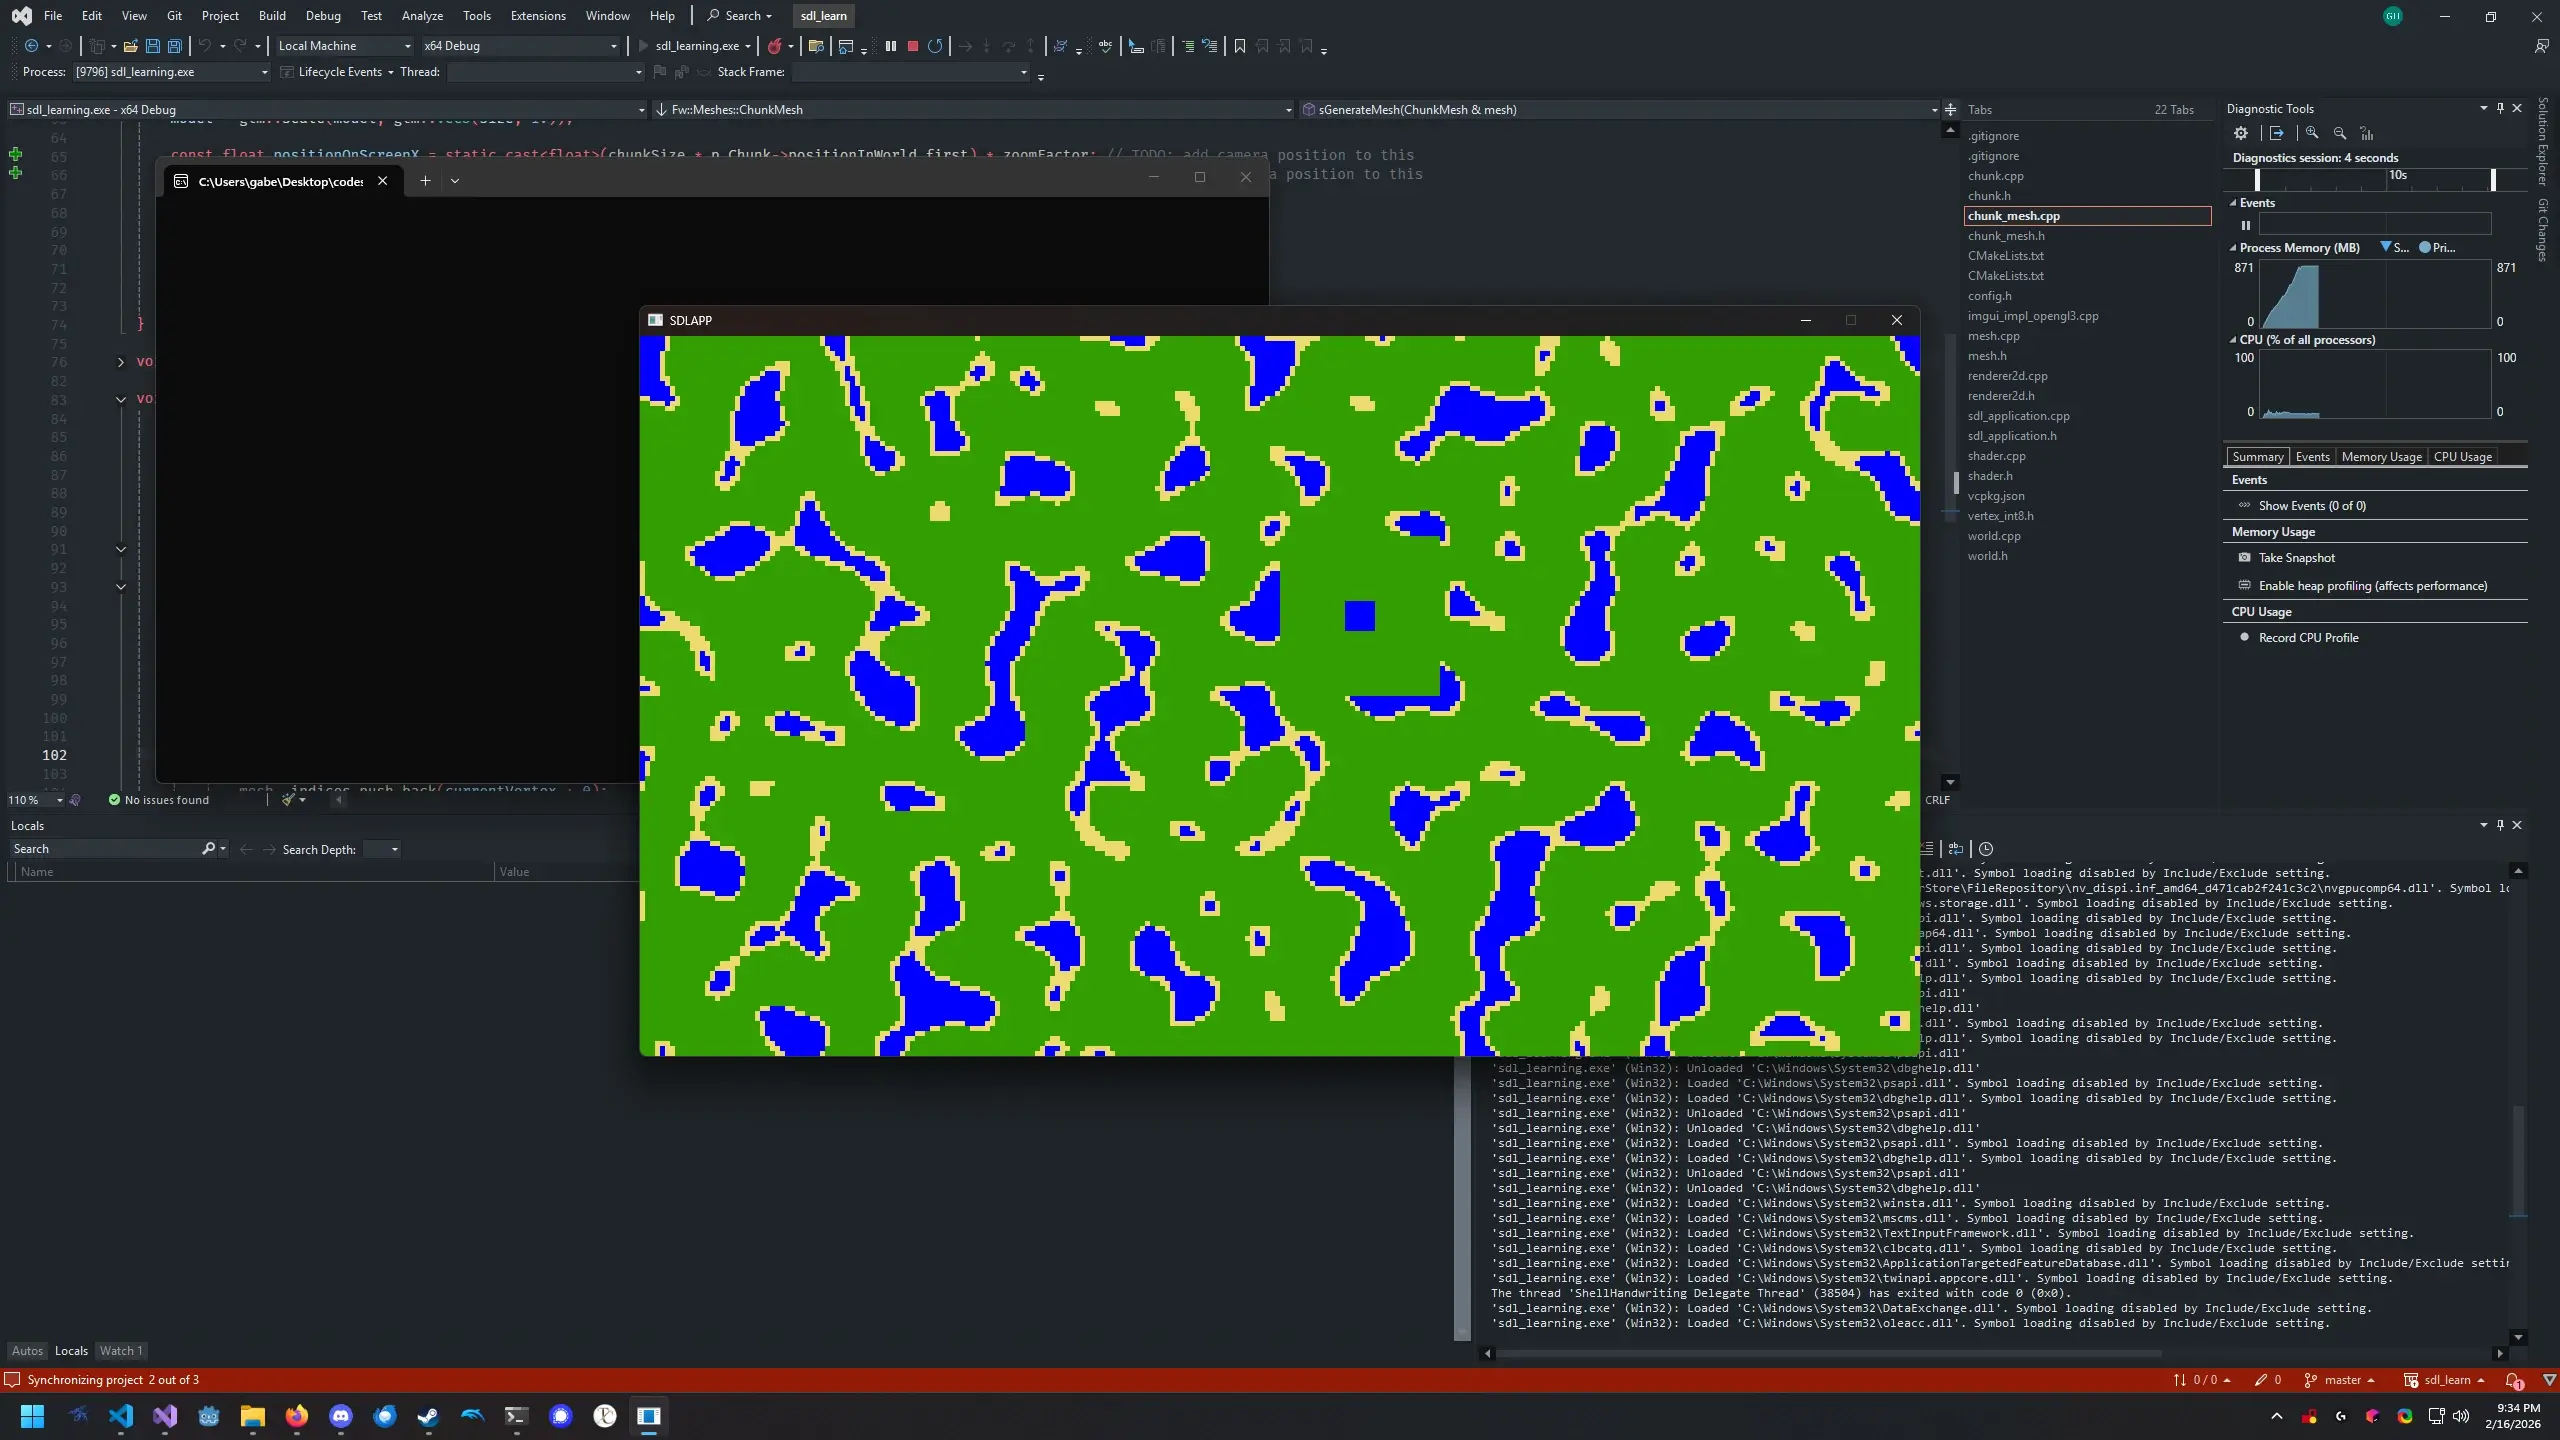Viewport: 2560px width, 1440px height.
Task: Switch to the Memory Usage tab
Action: [2381, 457]
